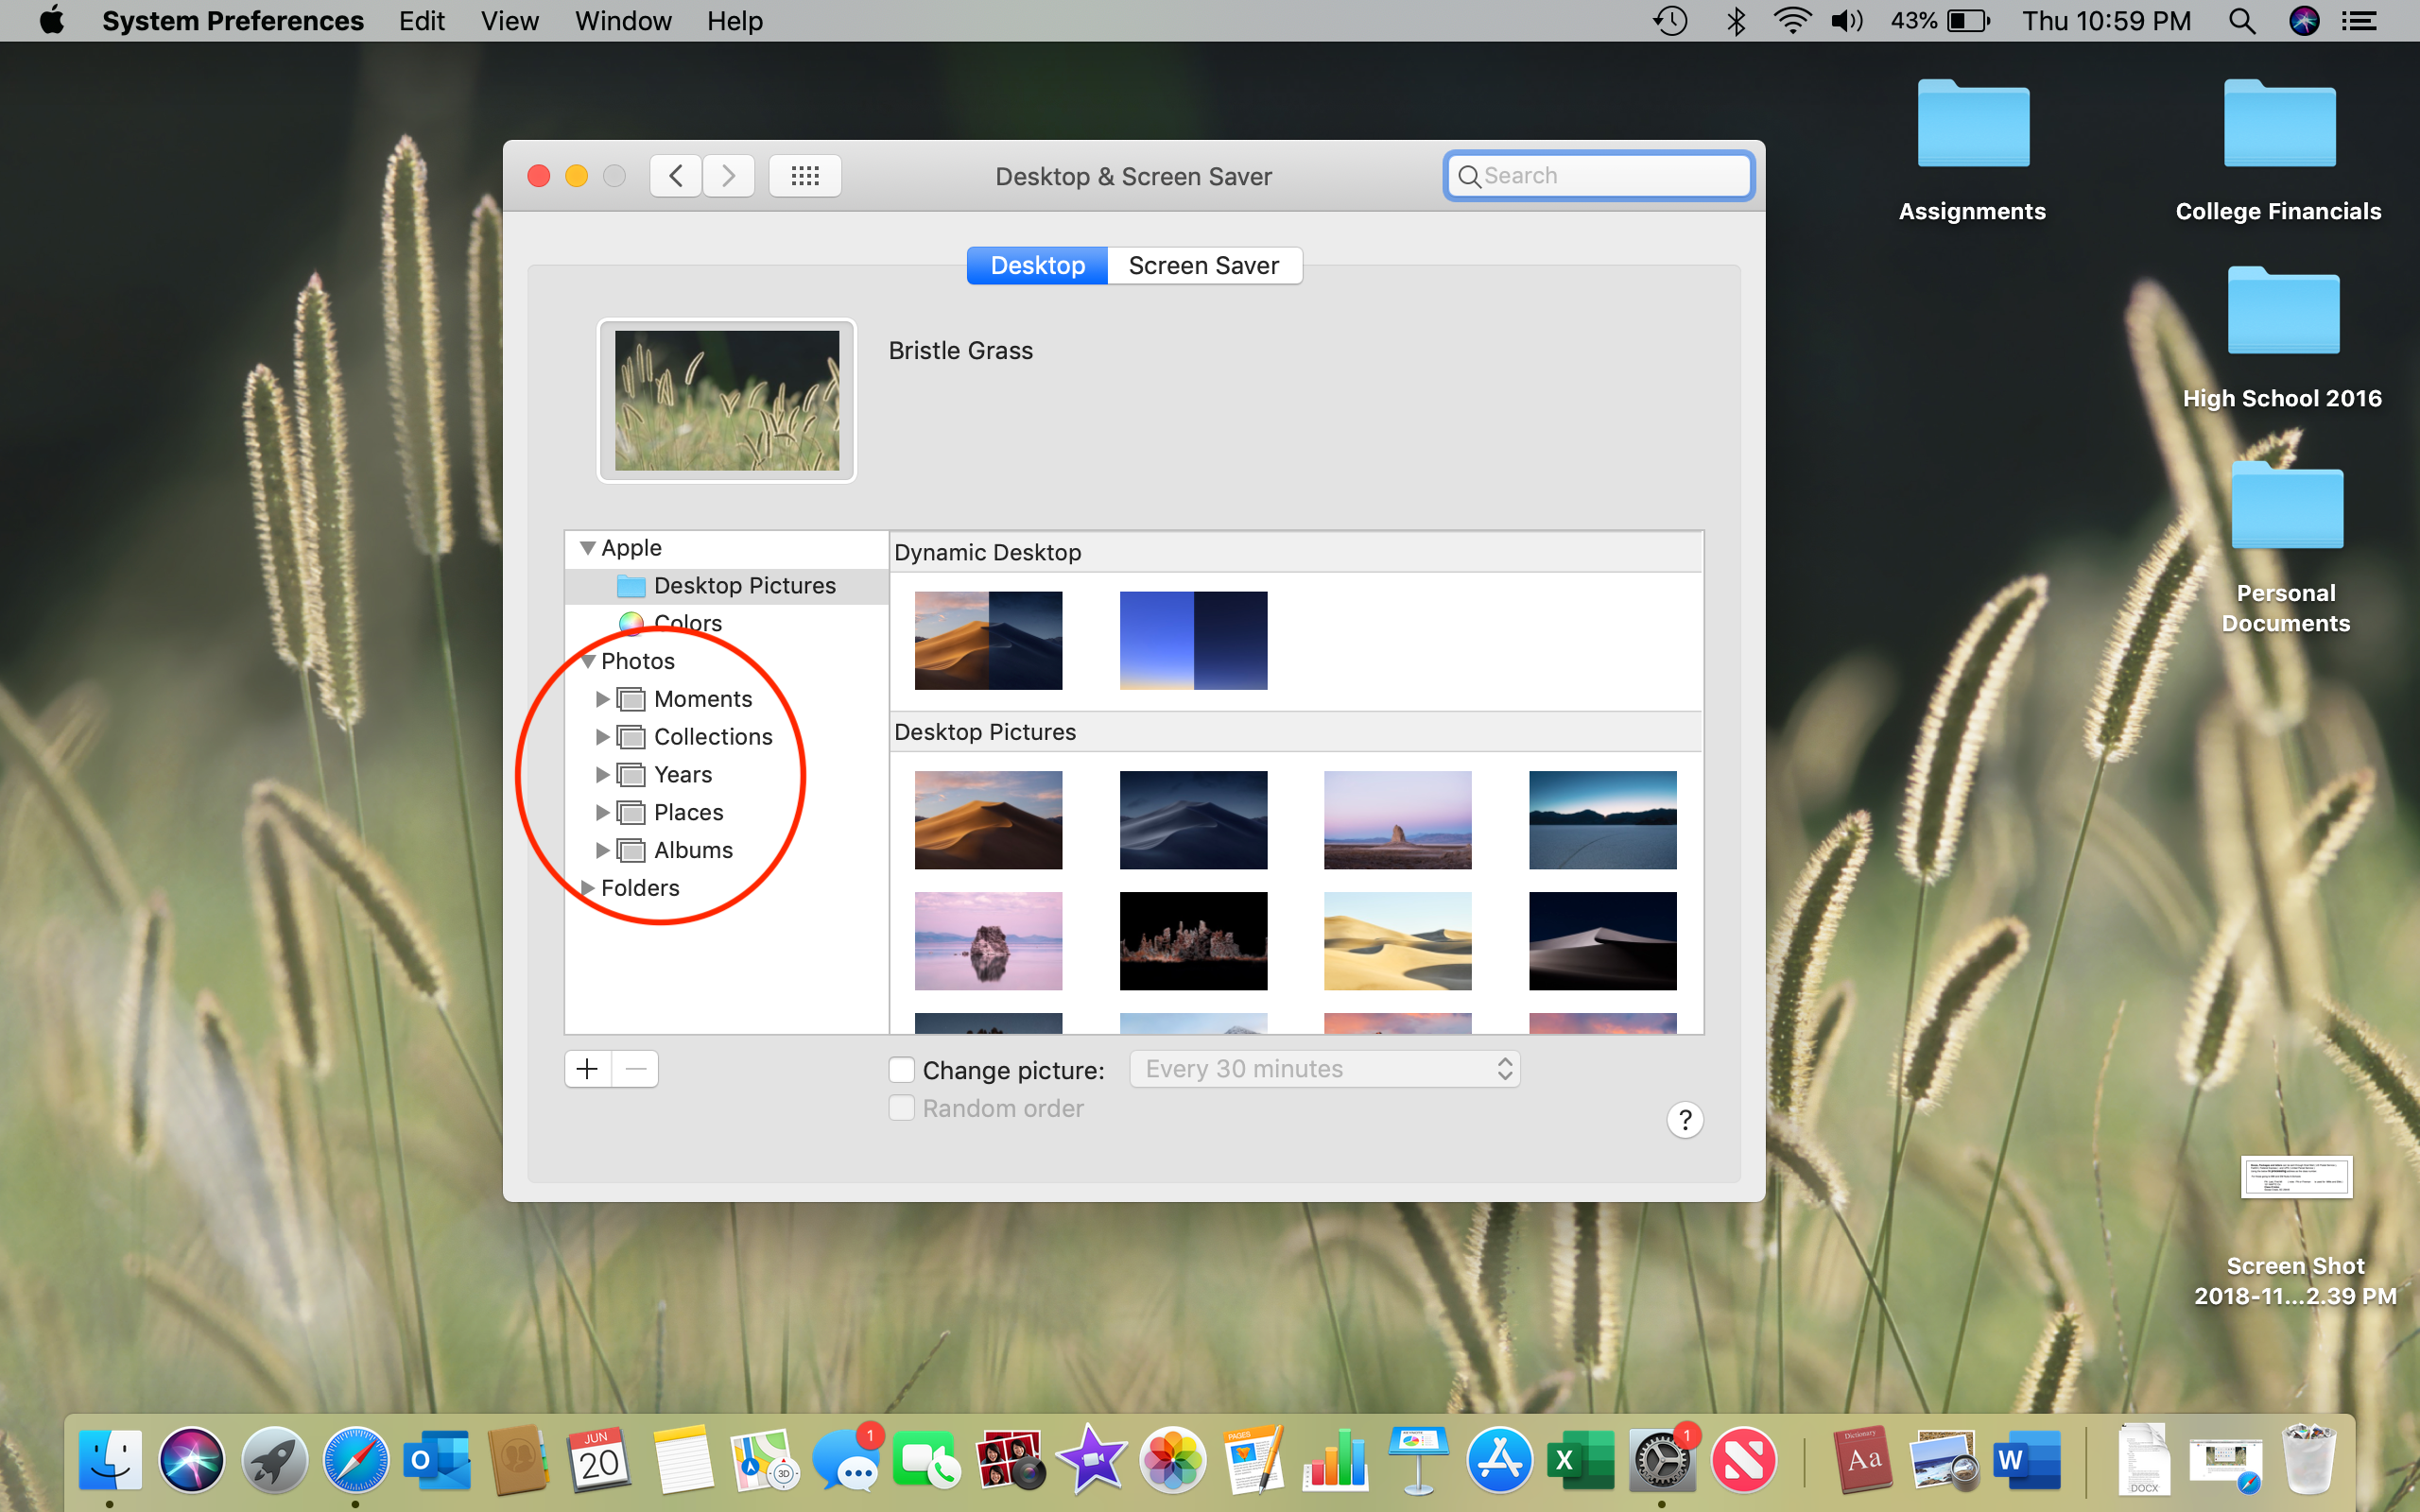Click the Bristle Grass preview image

click(x=727, y=401)
